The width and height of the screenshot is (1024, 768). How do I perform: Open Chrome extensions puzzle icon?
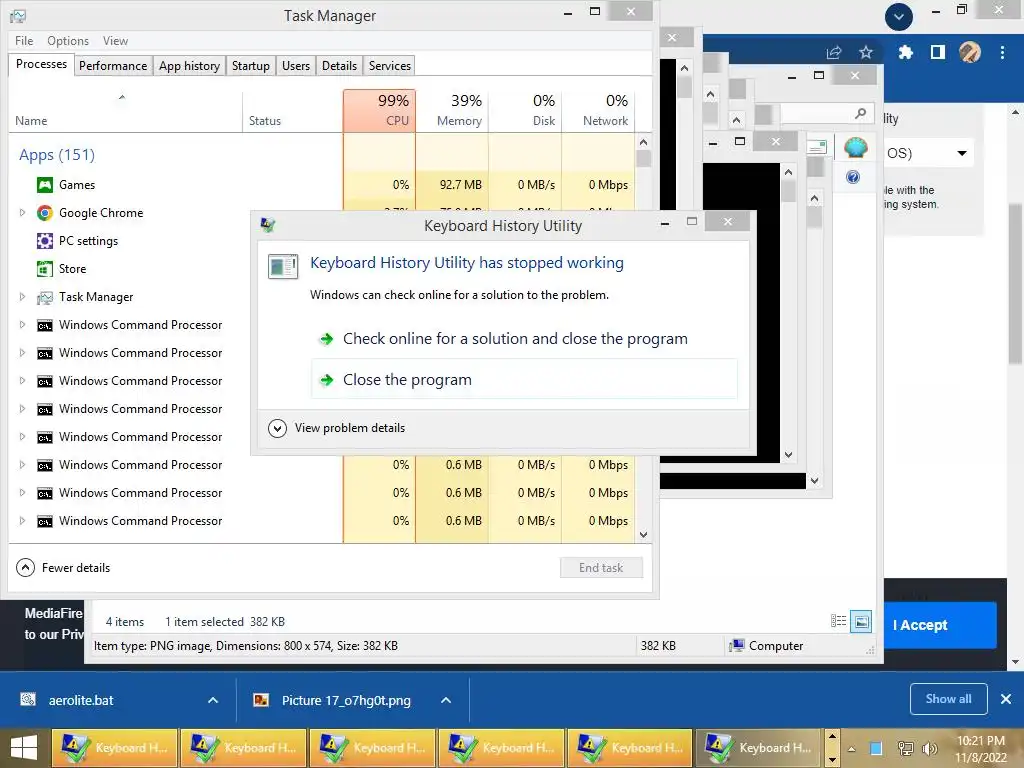point(905,52)
